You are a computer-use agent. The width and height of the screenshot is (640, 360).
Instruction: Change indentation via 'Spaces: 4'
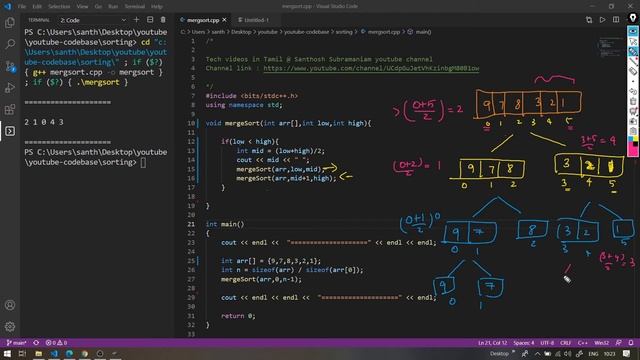pos(524,342)
